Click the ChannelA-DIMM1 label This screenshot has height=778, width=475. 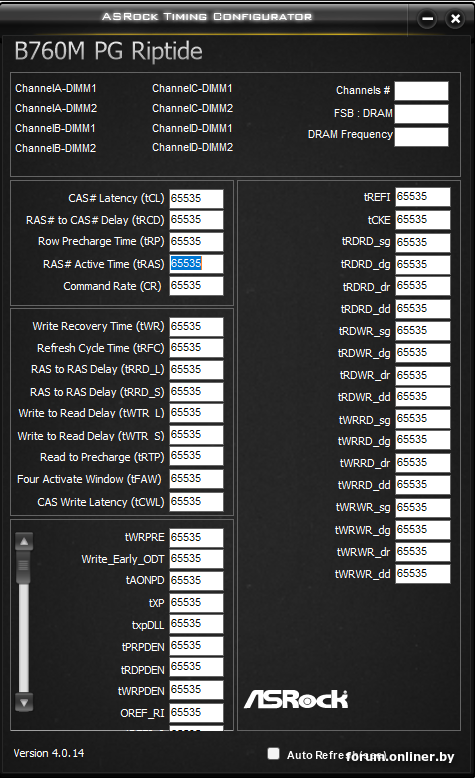click(x=56, y=88)
